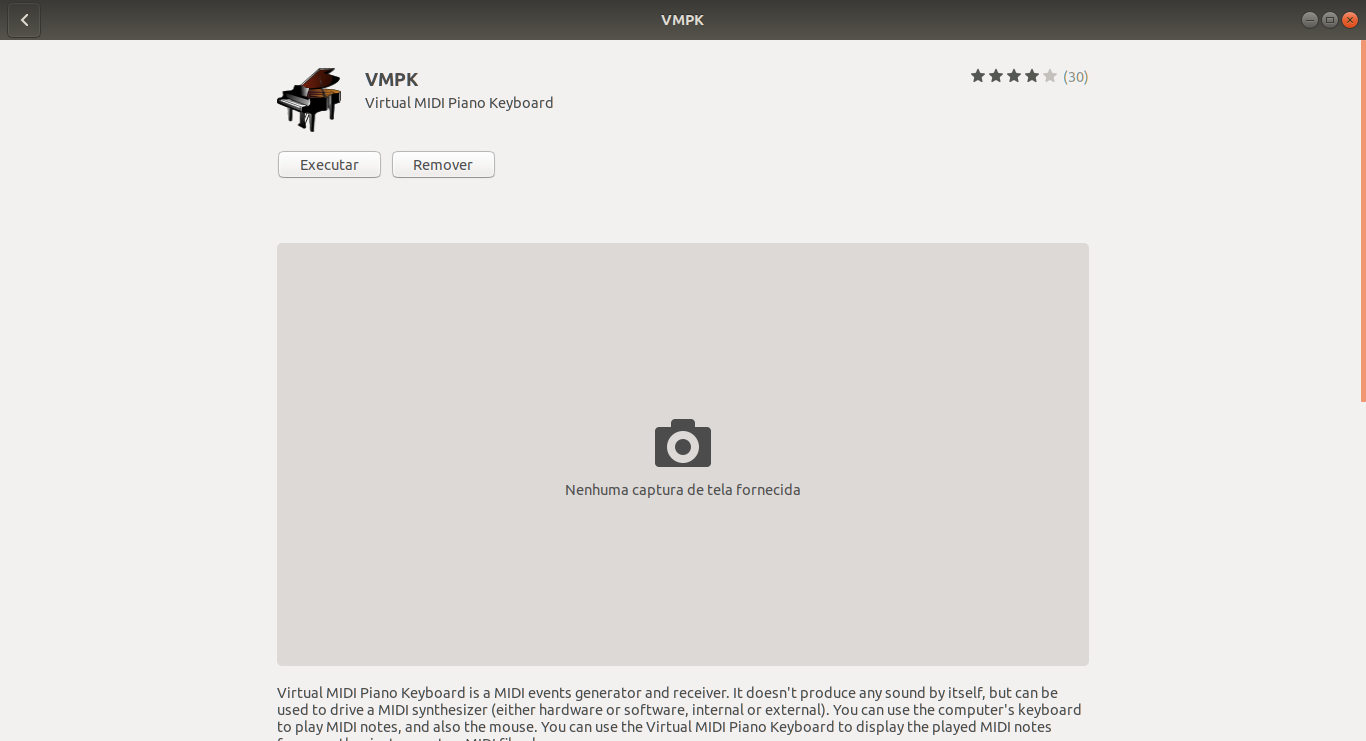Minimize the VMPK window

[1310, 20]
